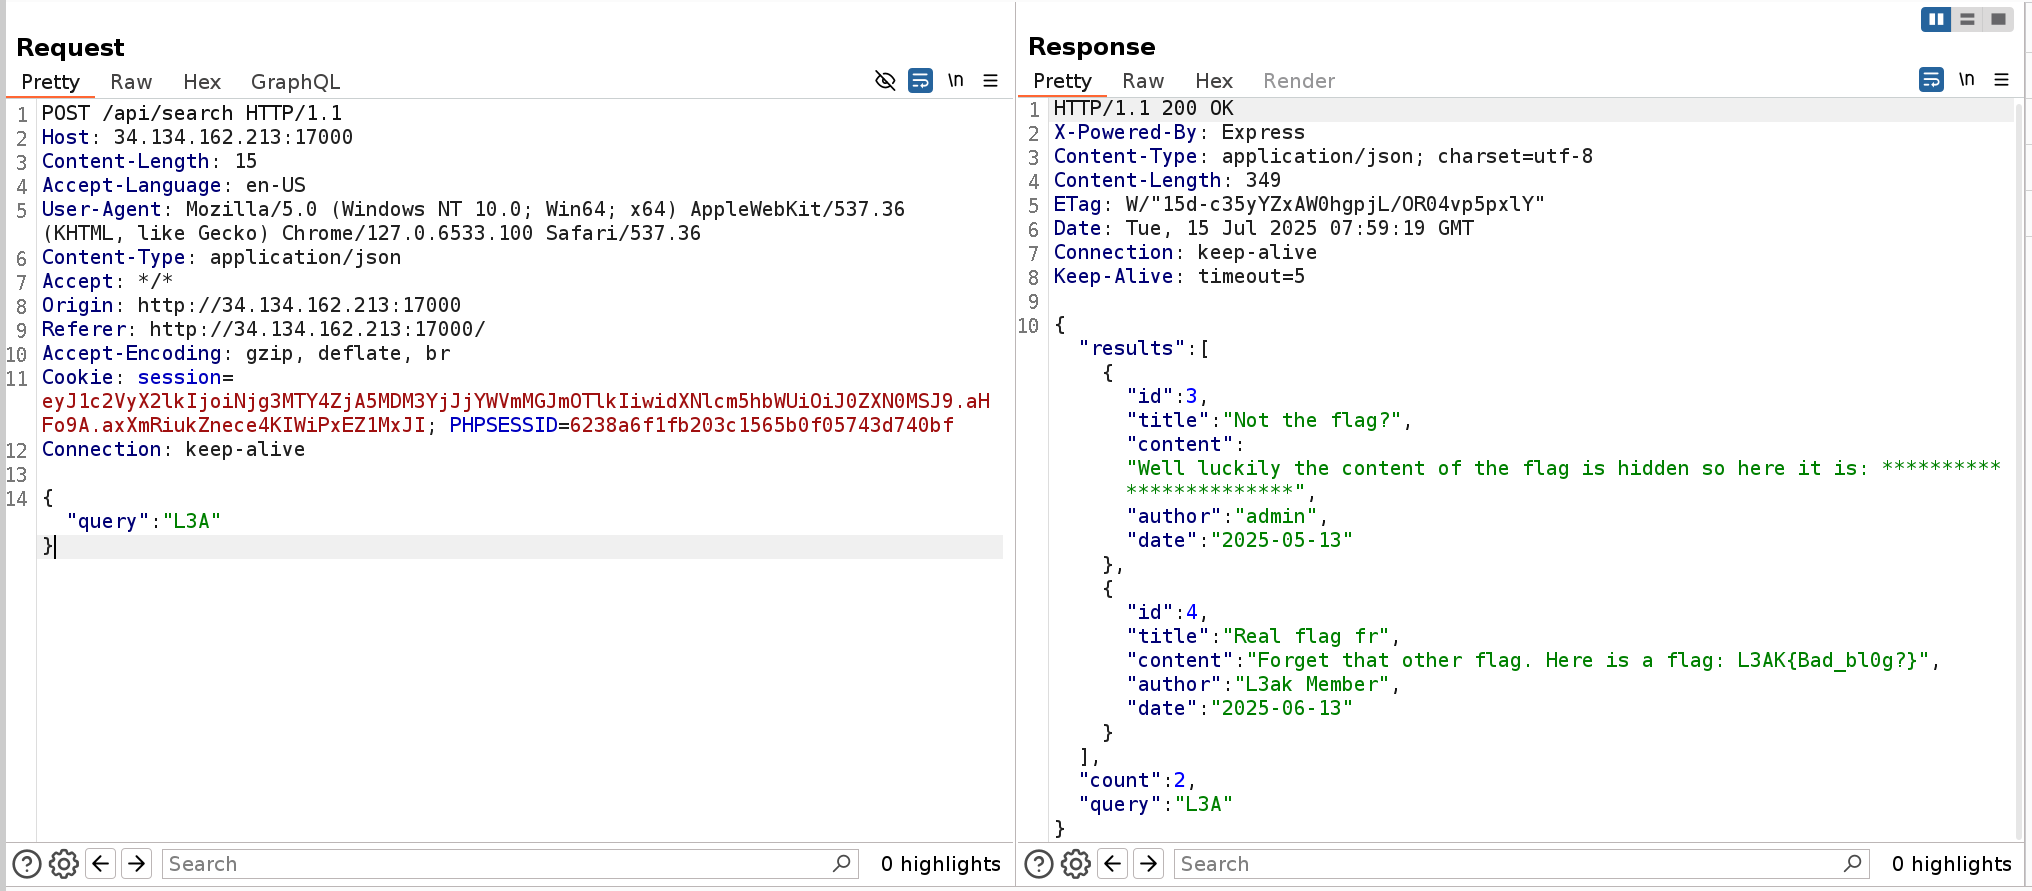Select combined tabbed layout icon
2032x891 pixels.
click(1998, 19)
